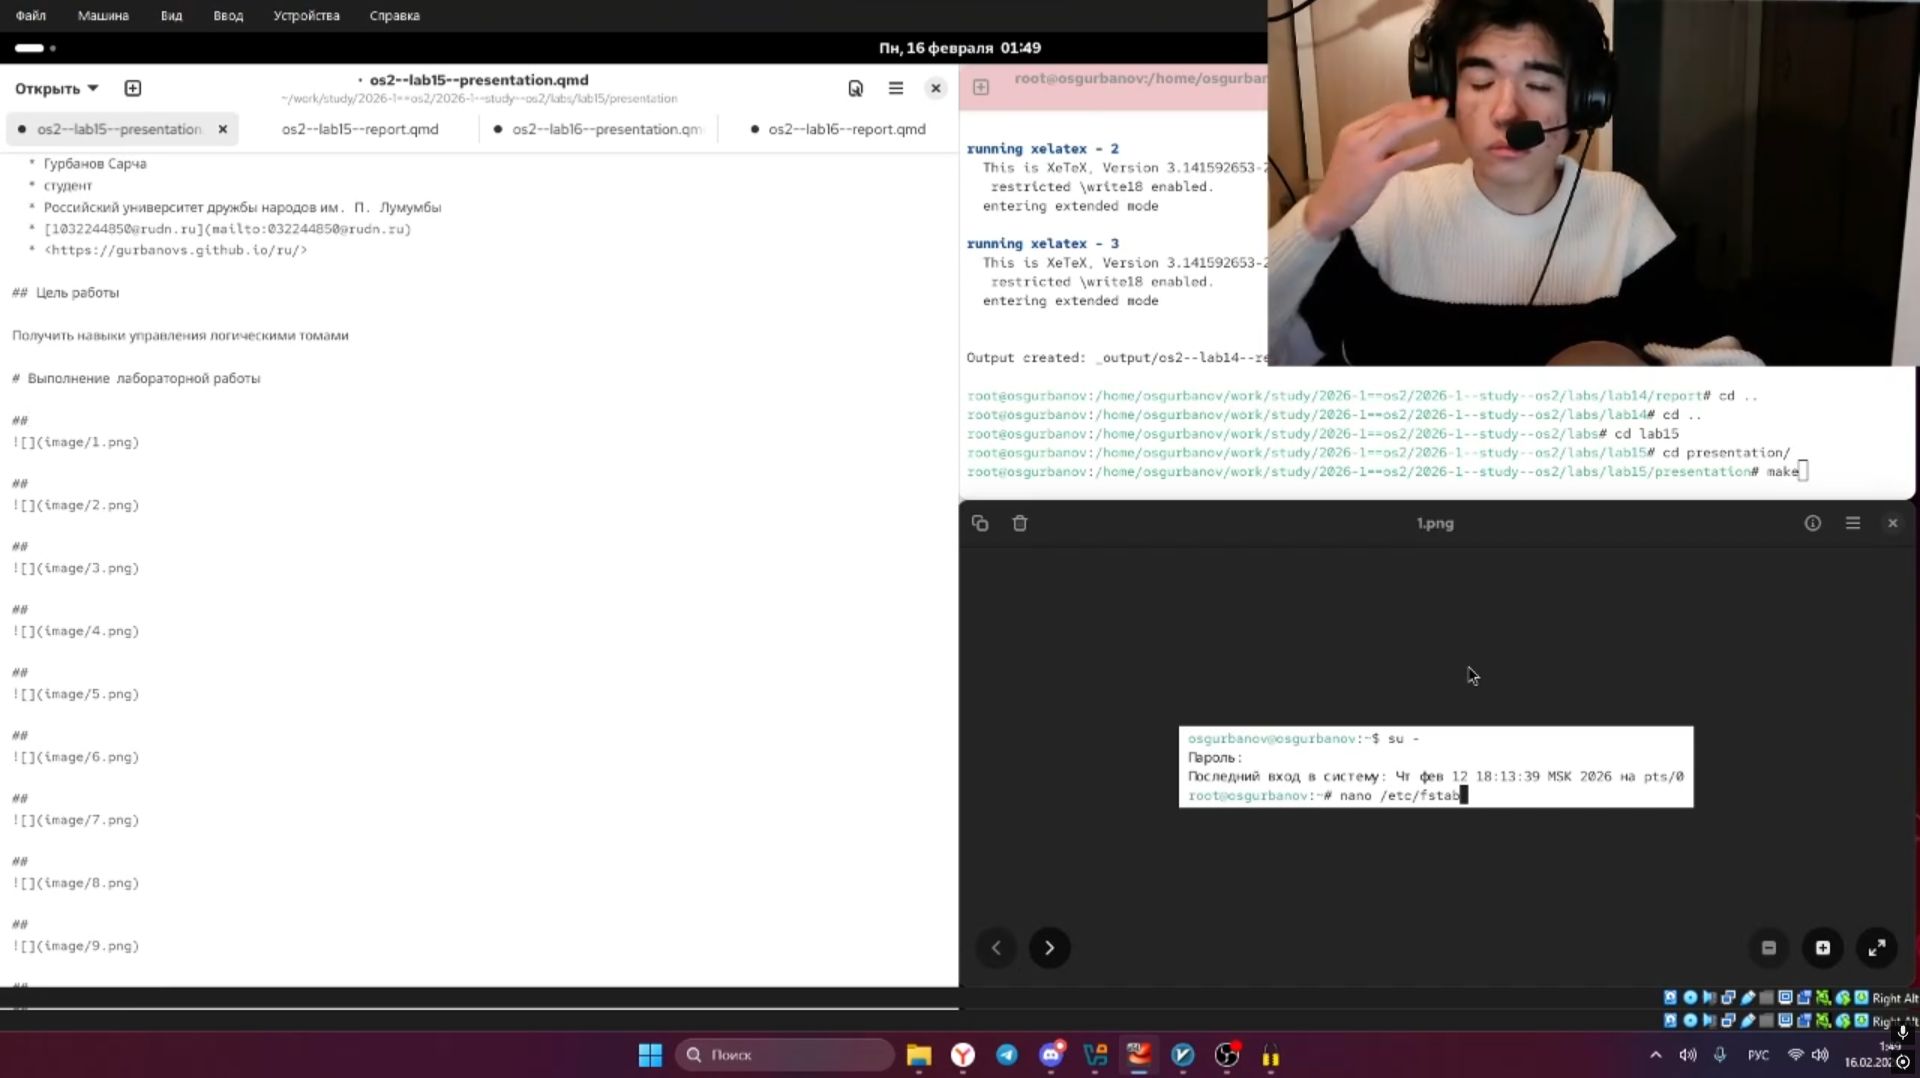
Task: Close the os2--lab15--presentation tab
Action: (223, 129)
